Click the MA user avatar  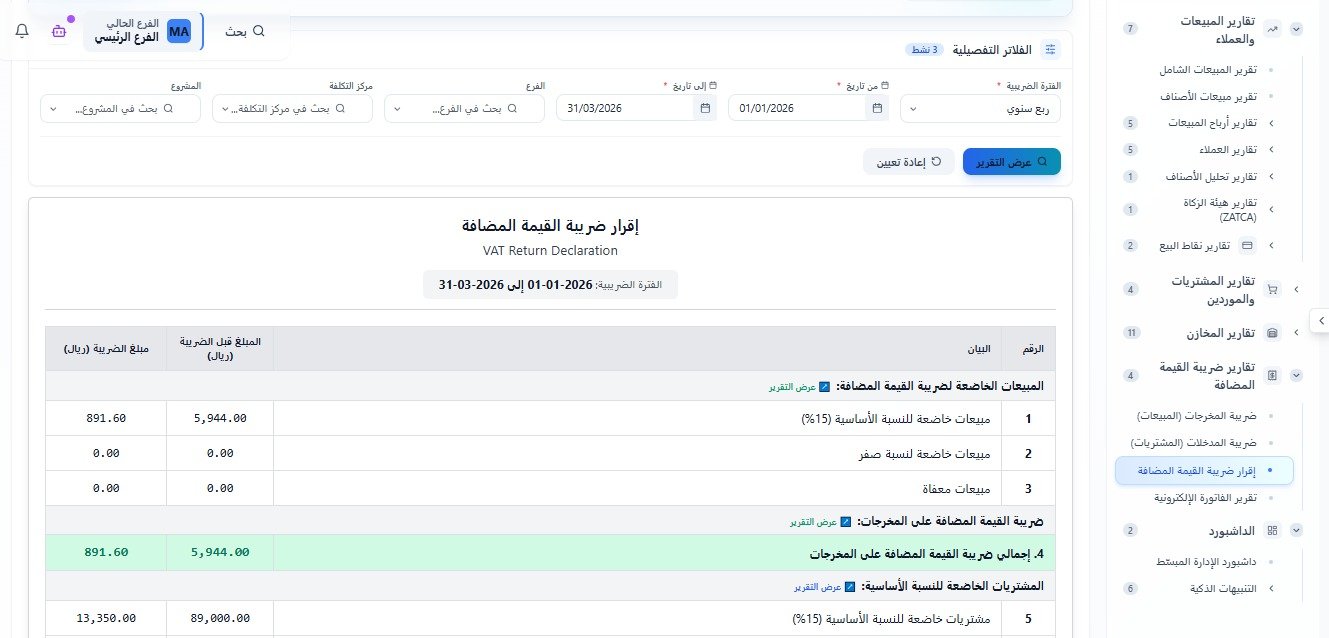[179, 31]
